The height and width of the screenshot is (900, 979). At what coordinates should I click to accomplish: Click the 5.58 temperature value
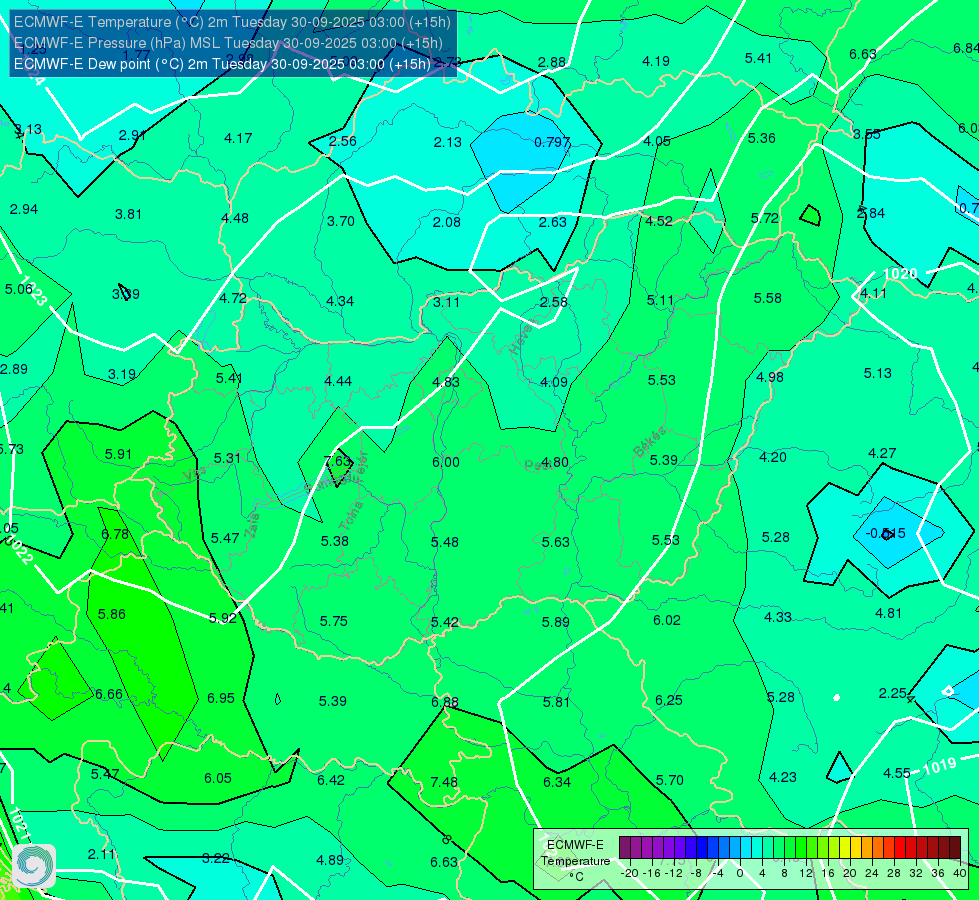[767, 299]
